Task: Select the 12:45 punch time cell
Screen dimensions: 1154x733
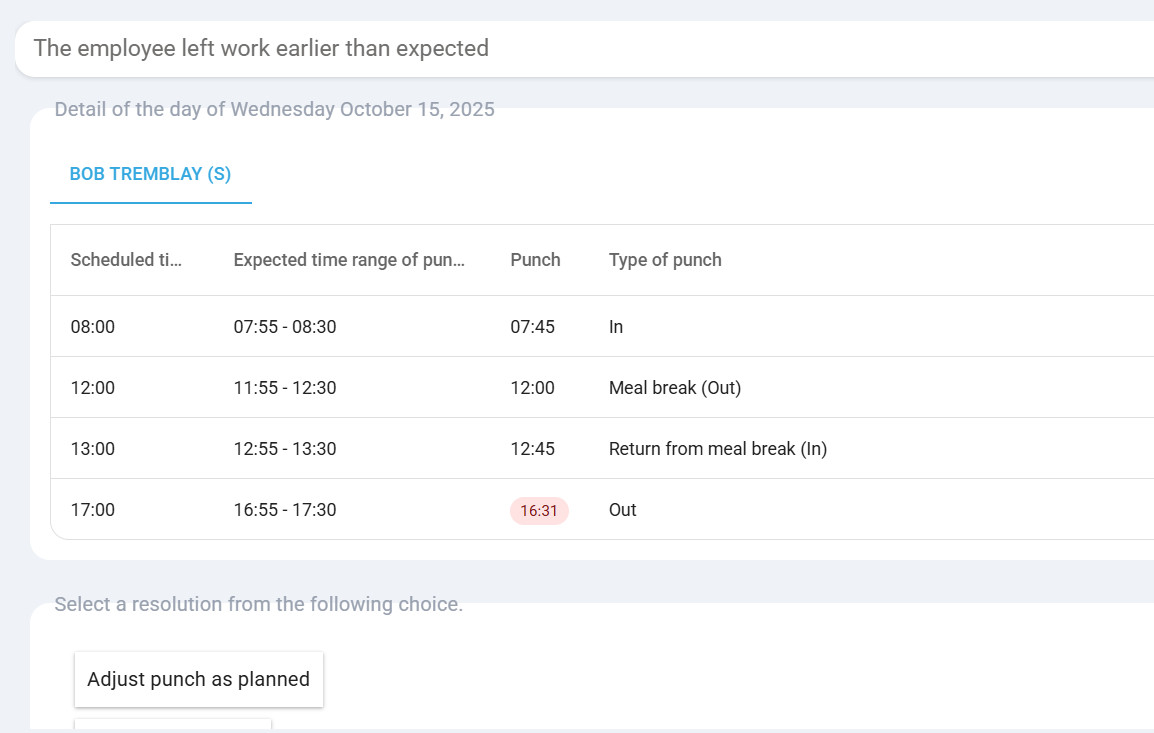Action: pos(532,449)
